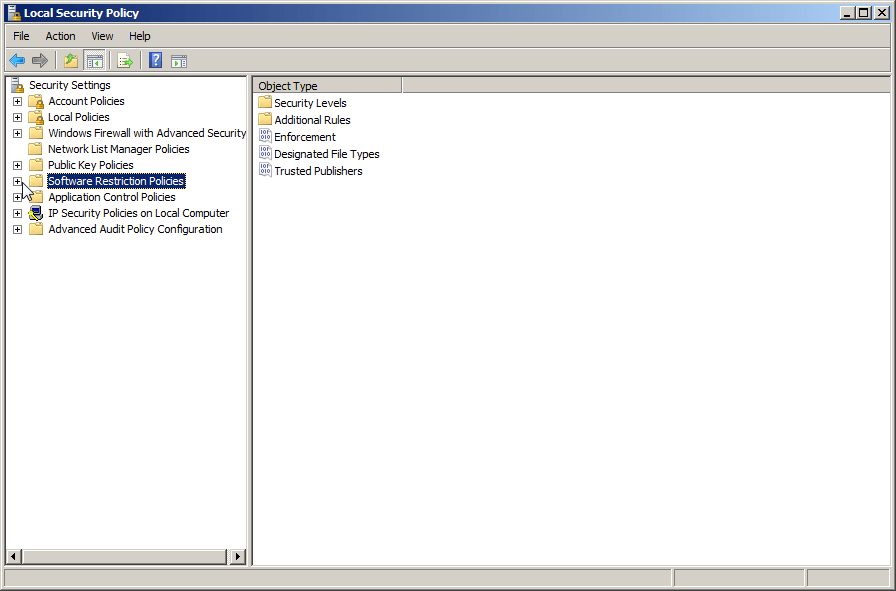Select Advanced Audit Policy Configuration

click(x=135, y=229)
